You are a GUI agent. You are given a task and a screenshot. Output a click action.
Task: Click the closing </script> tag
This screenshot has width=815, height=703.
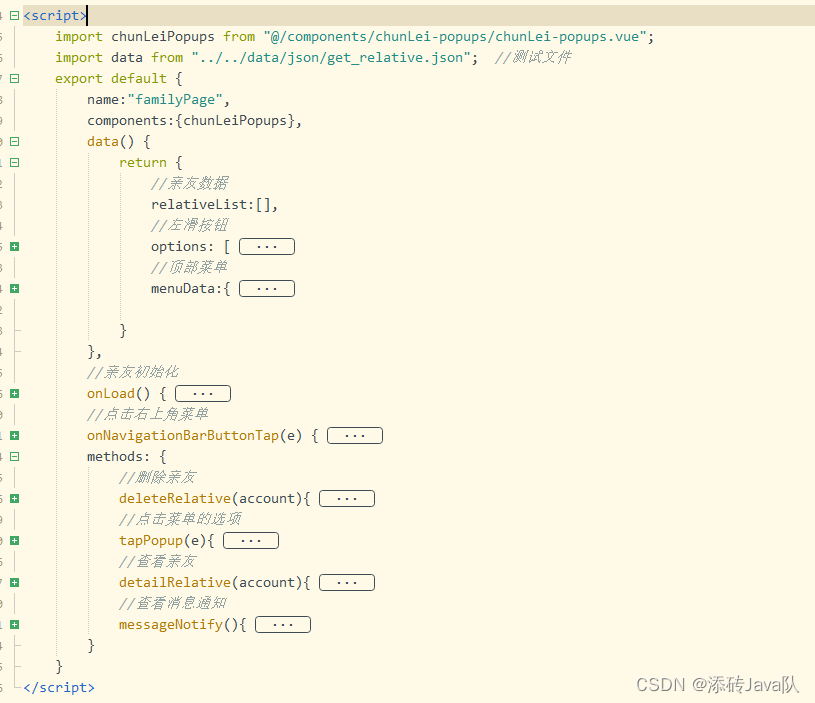(59, 687)
